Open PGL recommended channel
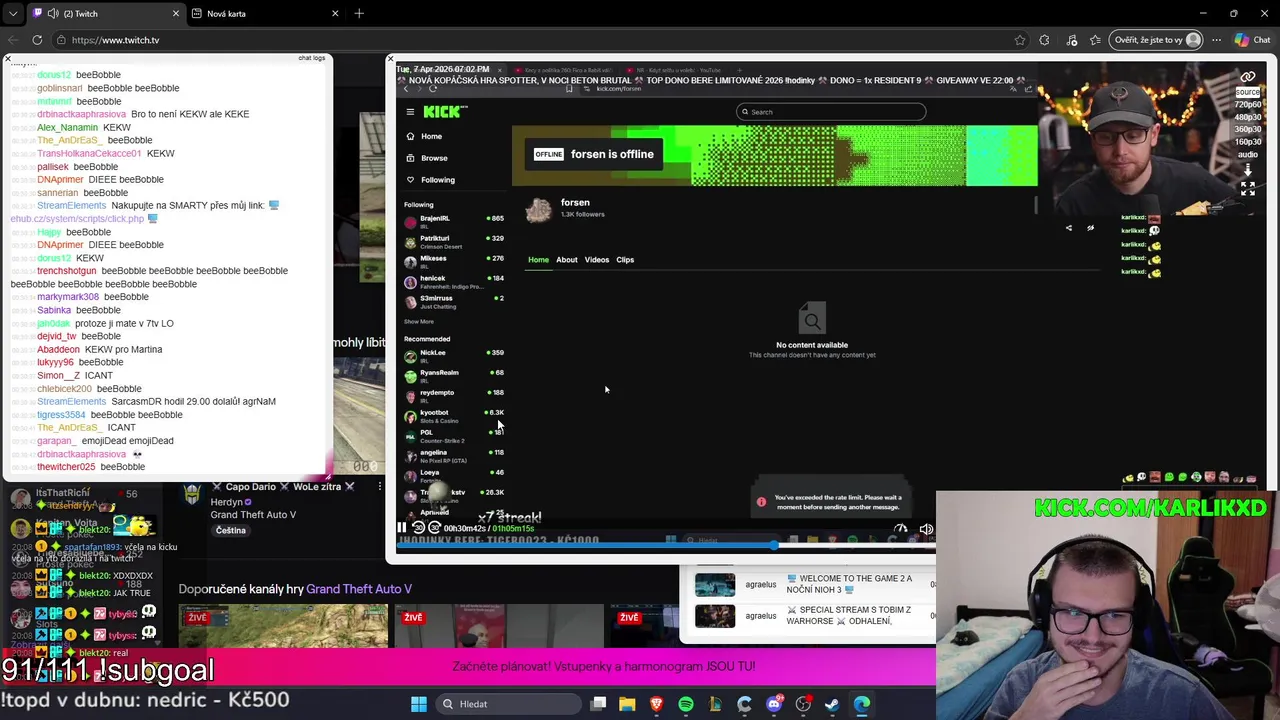 (454, 435)
